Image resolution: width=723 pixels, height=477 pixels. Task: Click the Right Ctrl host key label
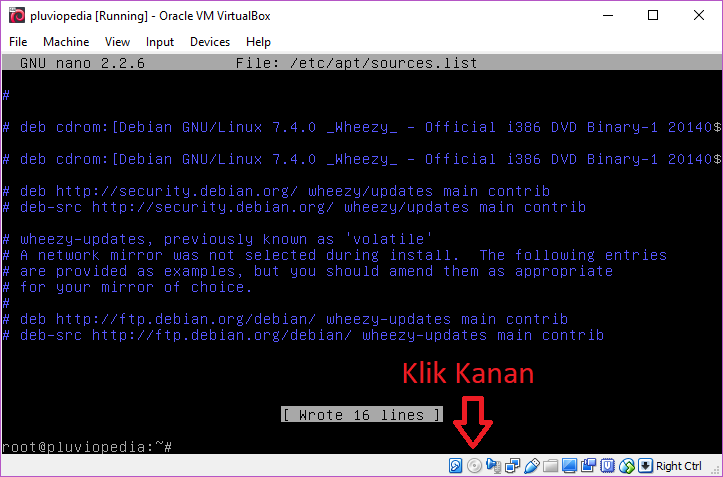[679, 466]
